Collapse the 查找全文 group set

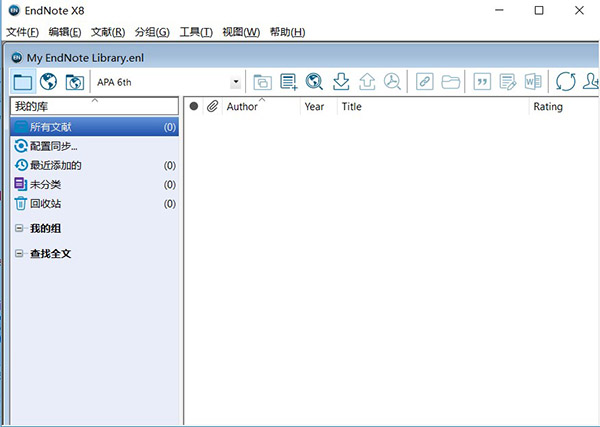[19, 253]
